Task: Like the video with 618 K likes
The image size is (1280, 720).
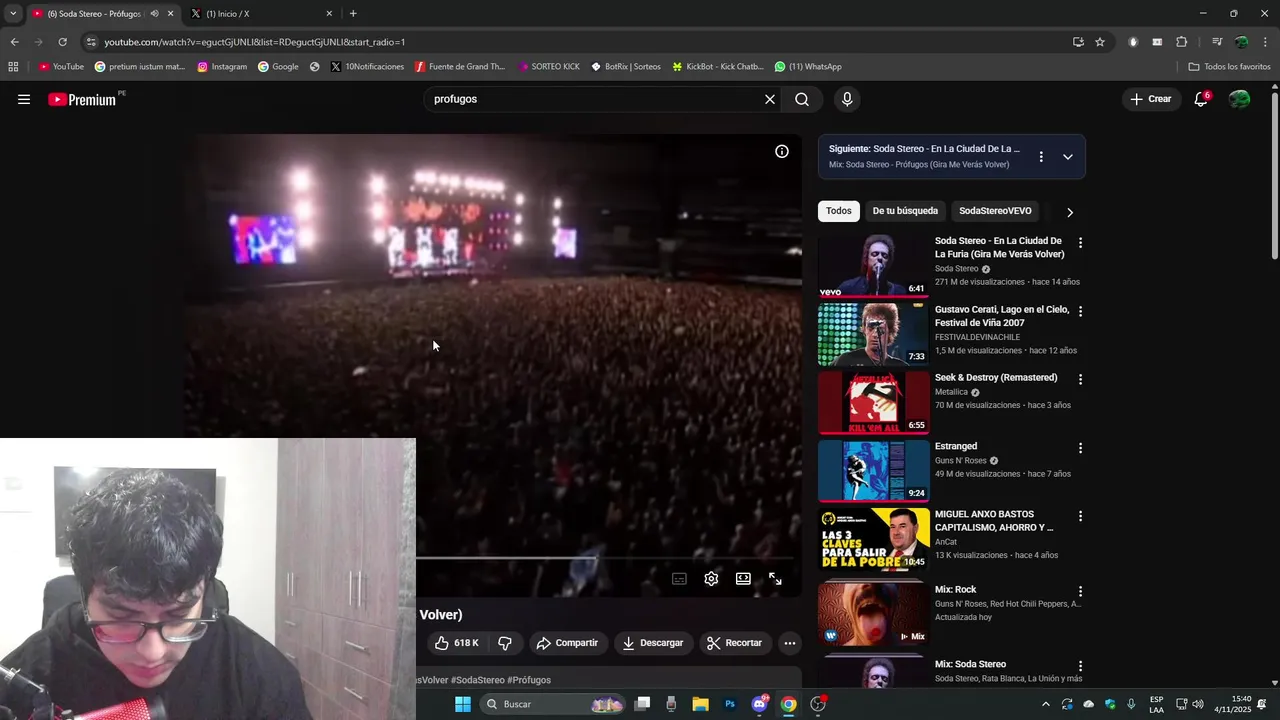Action: tap(457, 643)
